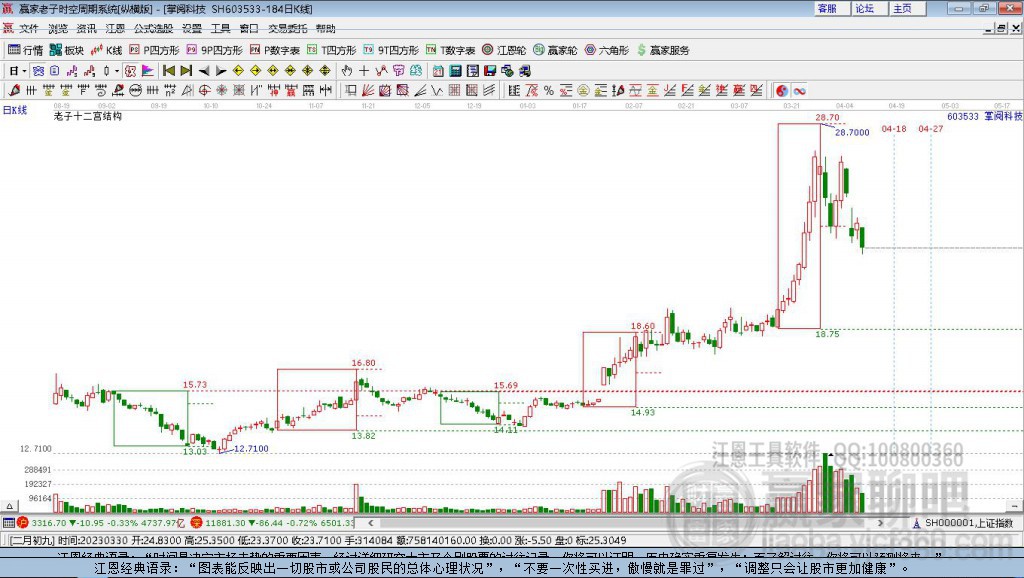Open the 板块 sector view
This screenshot has height=578, width=1024.
67,50
